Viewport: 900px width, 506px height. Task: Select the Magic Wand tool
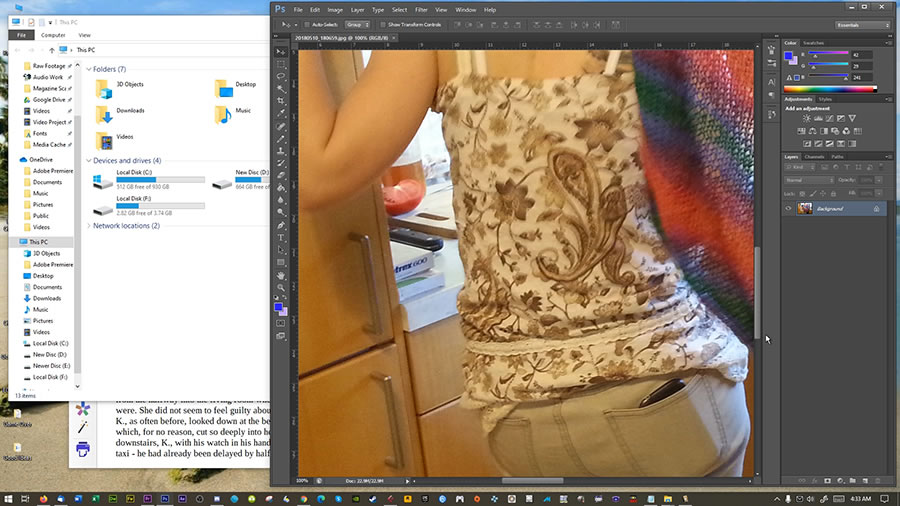pos(281,89)
